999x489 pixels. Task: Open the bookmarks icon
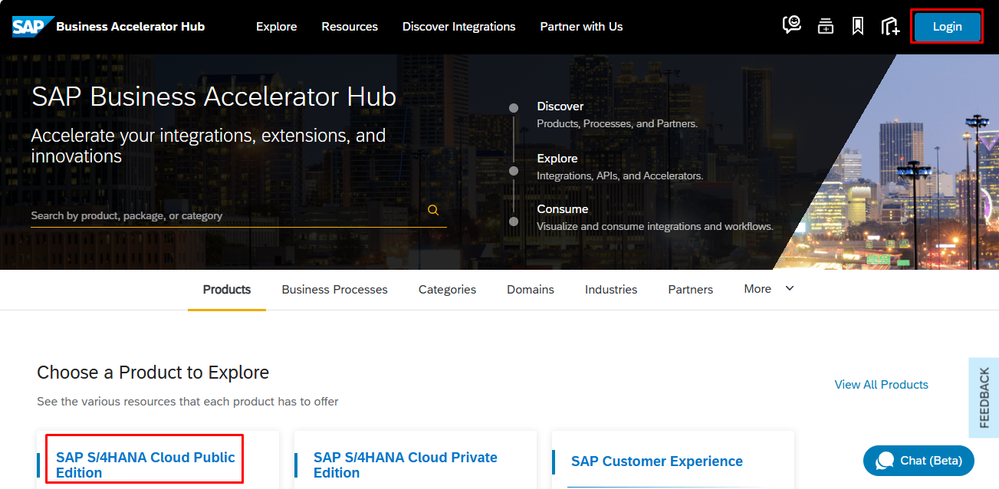point(857,27)
